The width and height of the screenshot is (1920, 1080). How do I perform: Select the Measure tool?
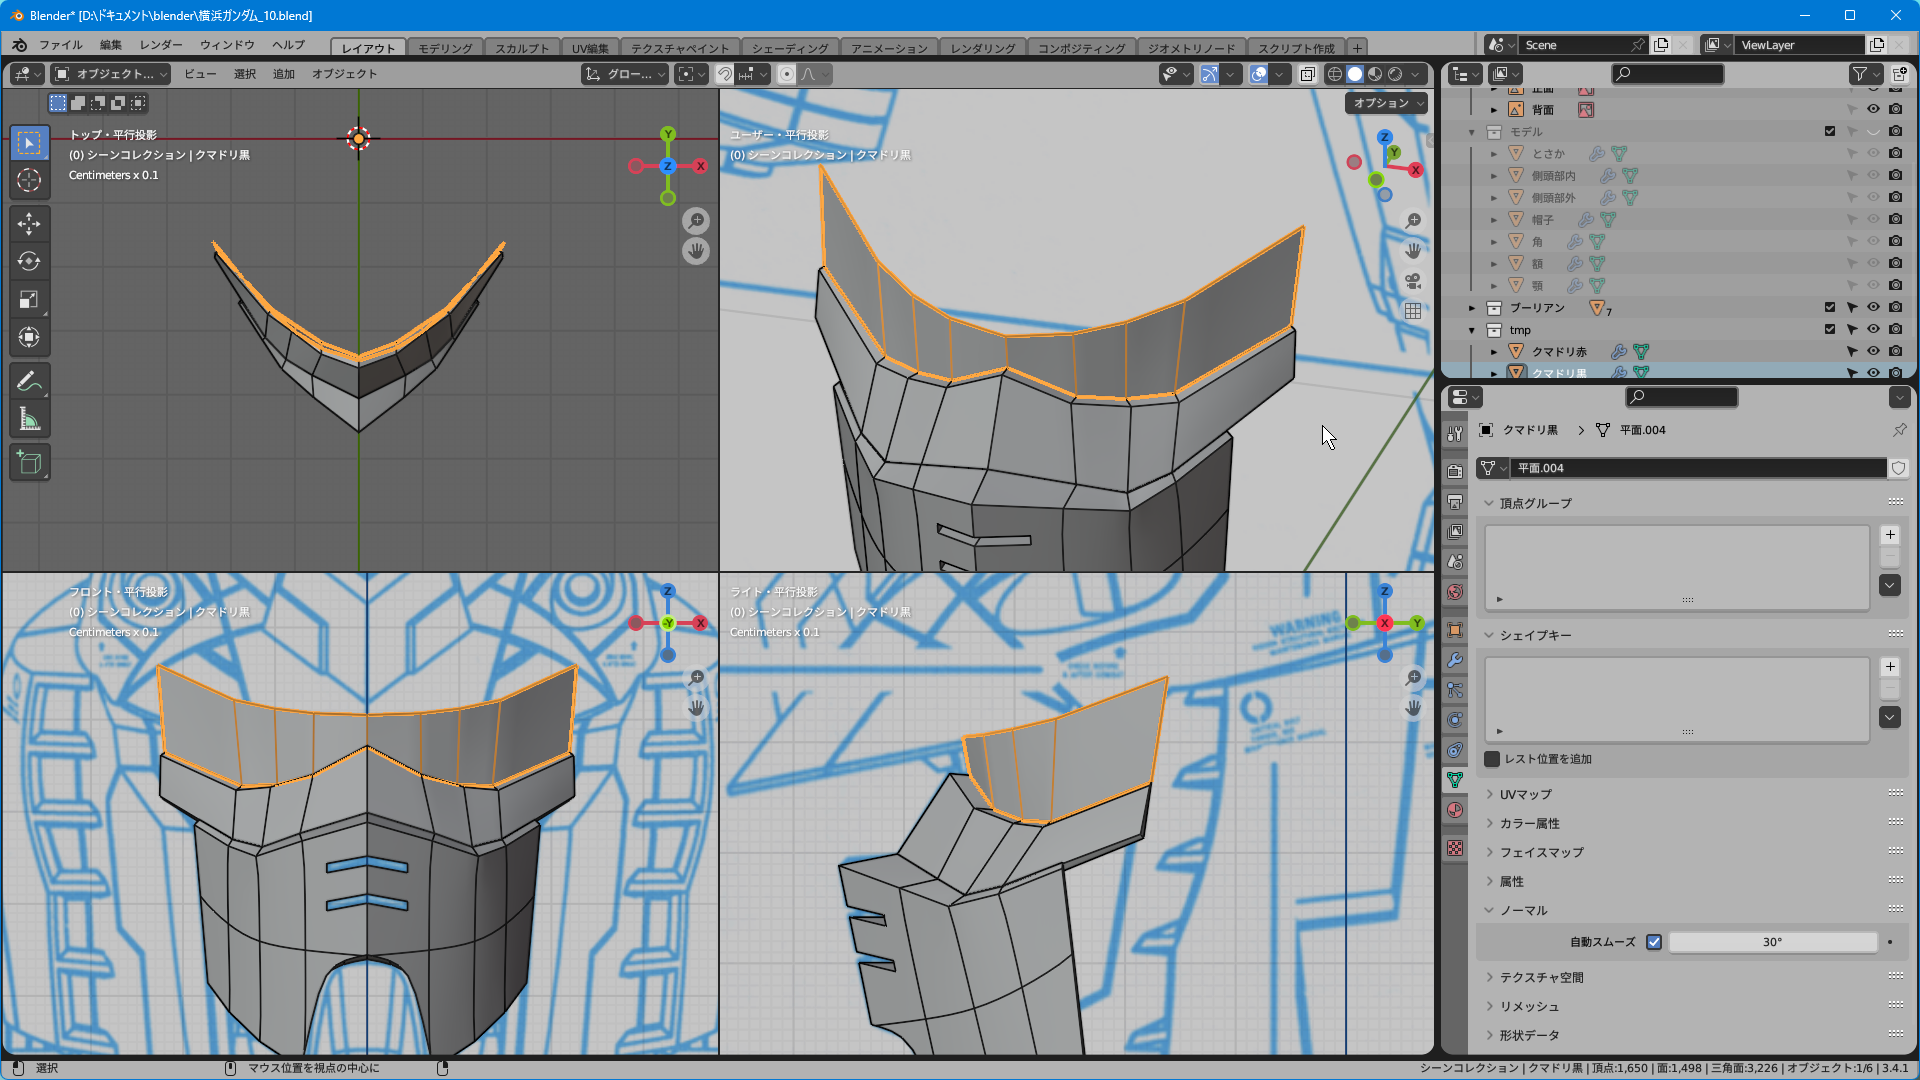(x=29, y=420)
